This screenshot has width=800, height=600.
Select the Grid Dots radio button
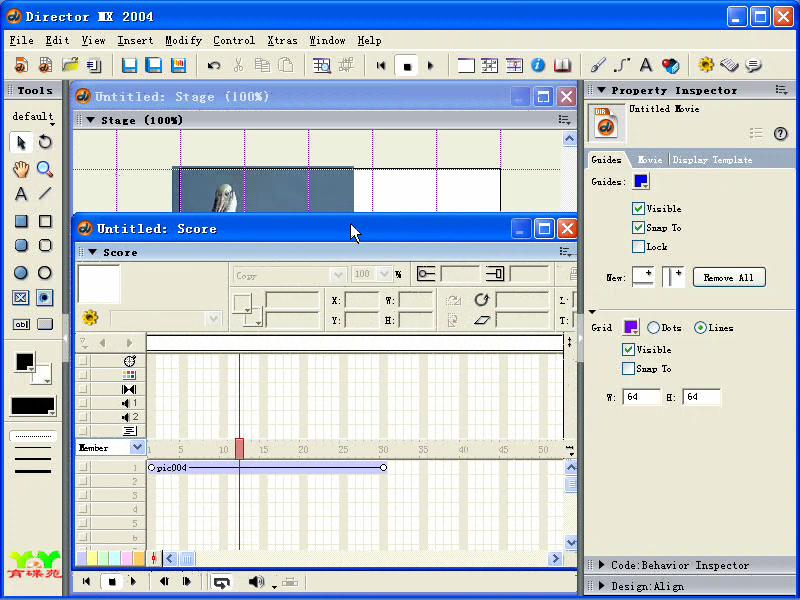(653, 328)
